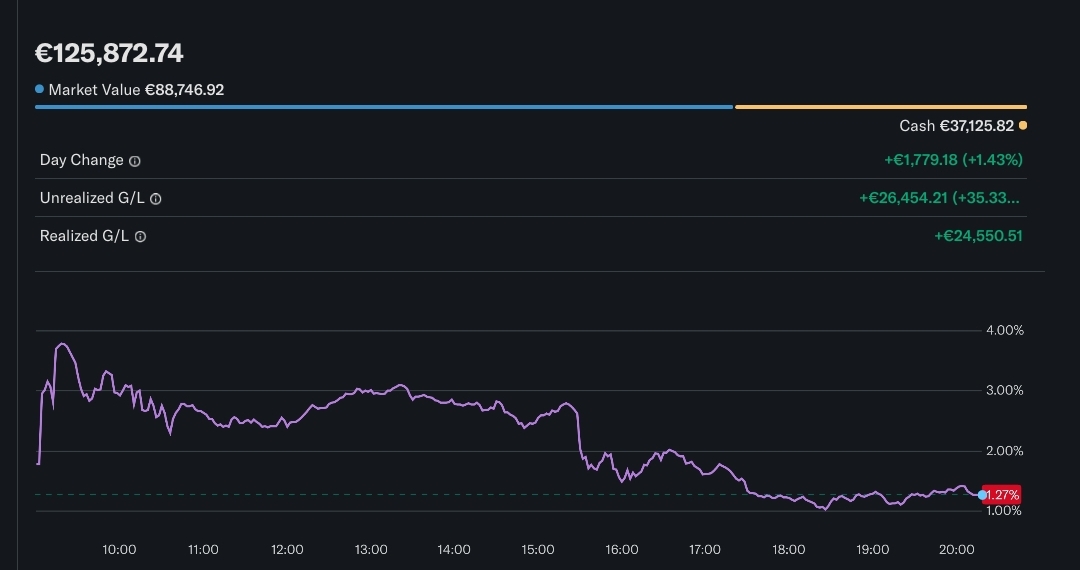Click the 4.00% y-axis label

(1005, 330)
